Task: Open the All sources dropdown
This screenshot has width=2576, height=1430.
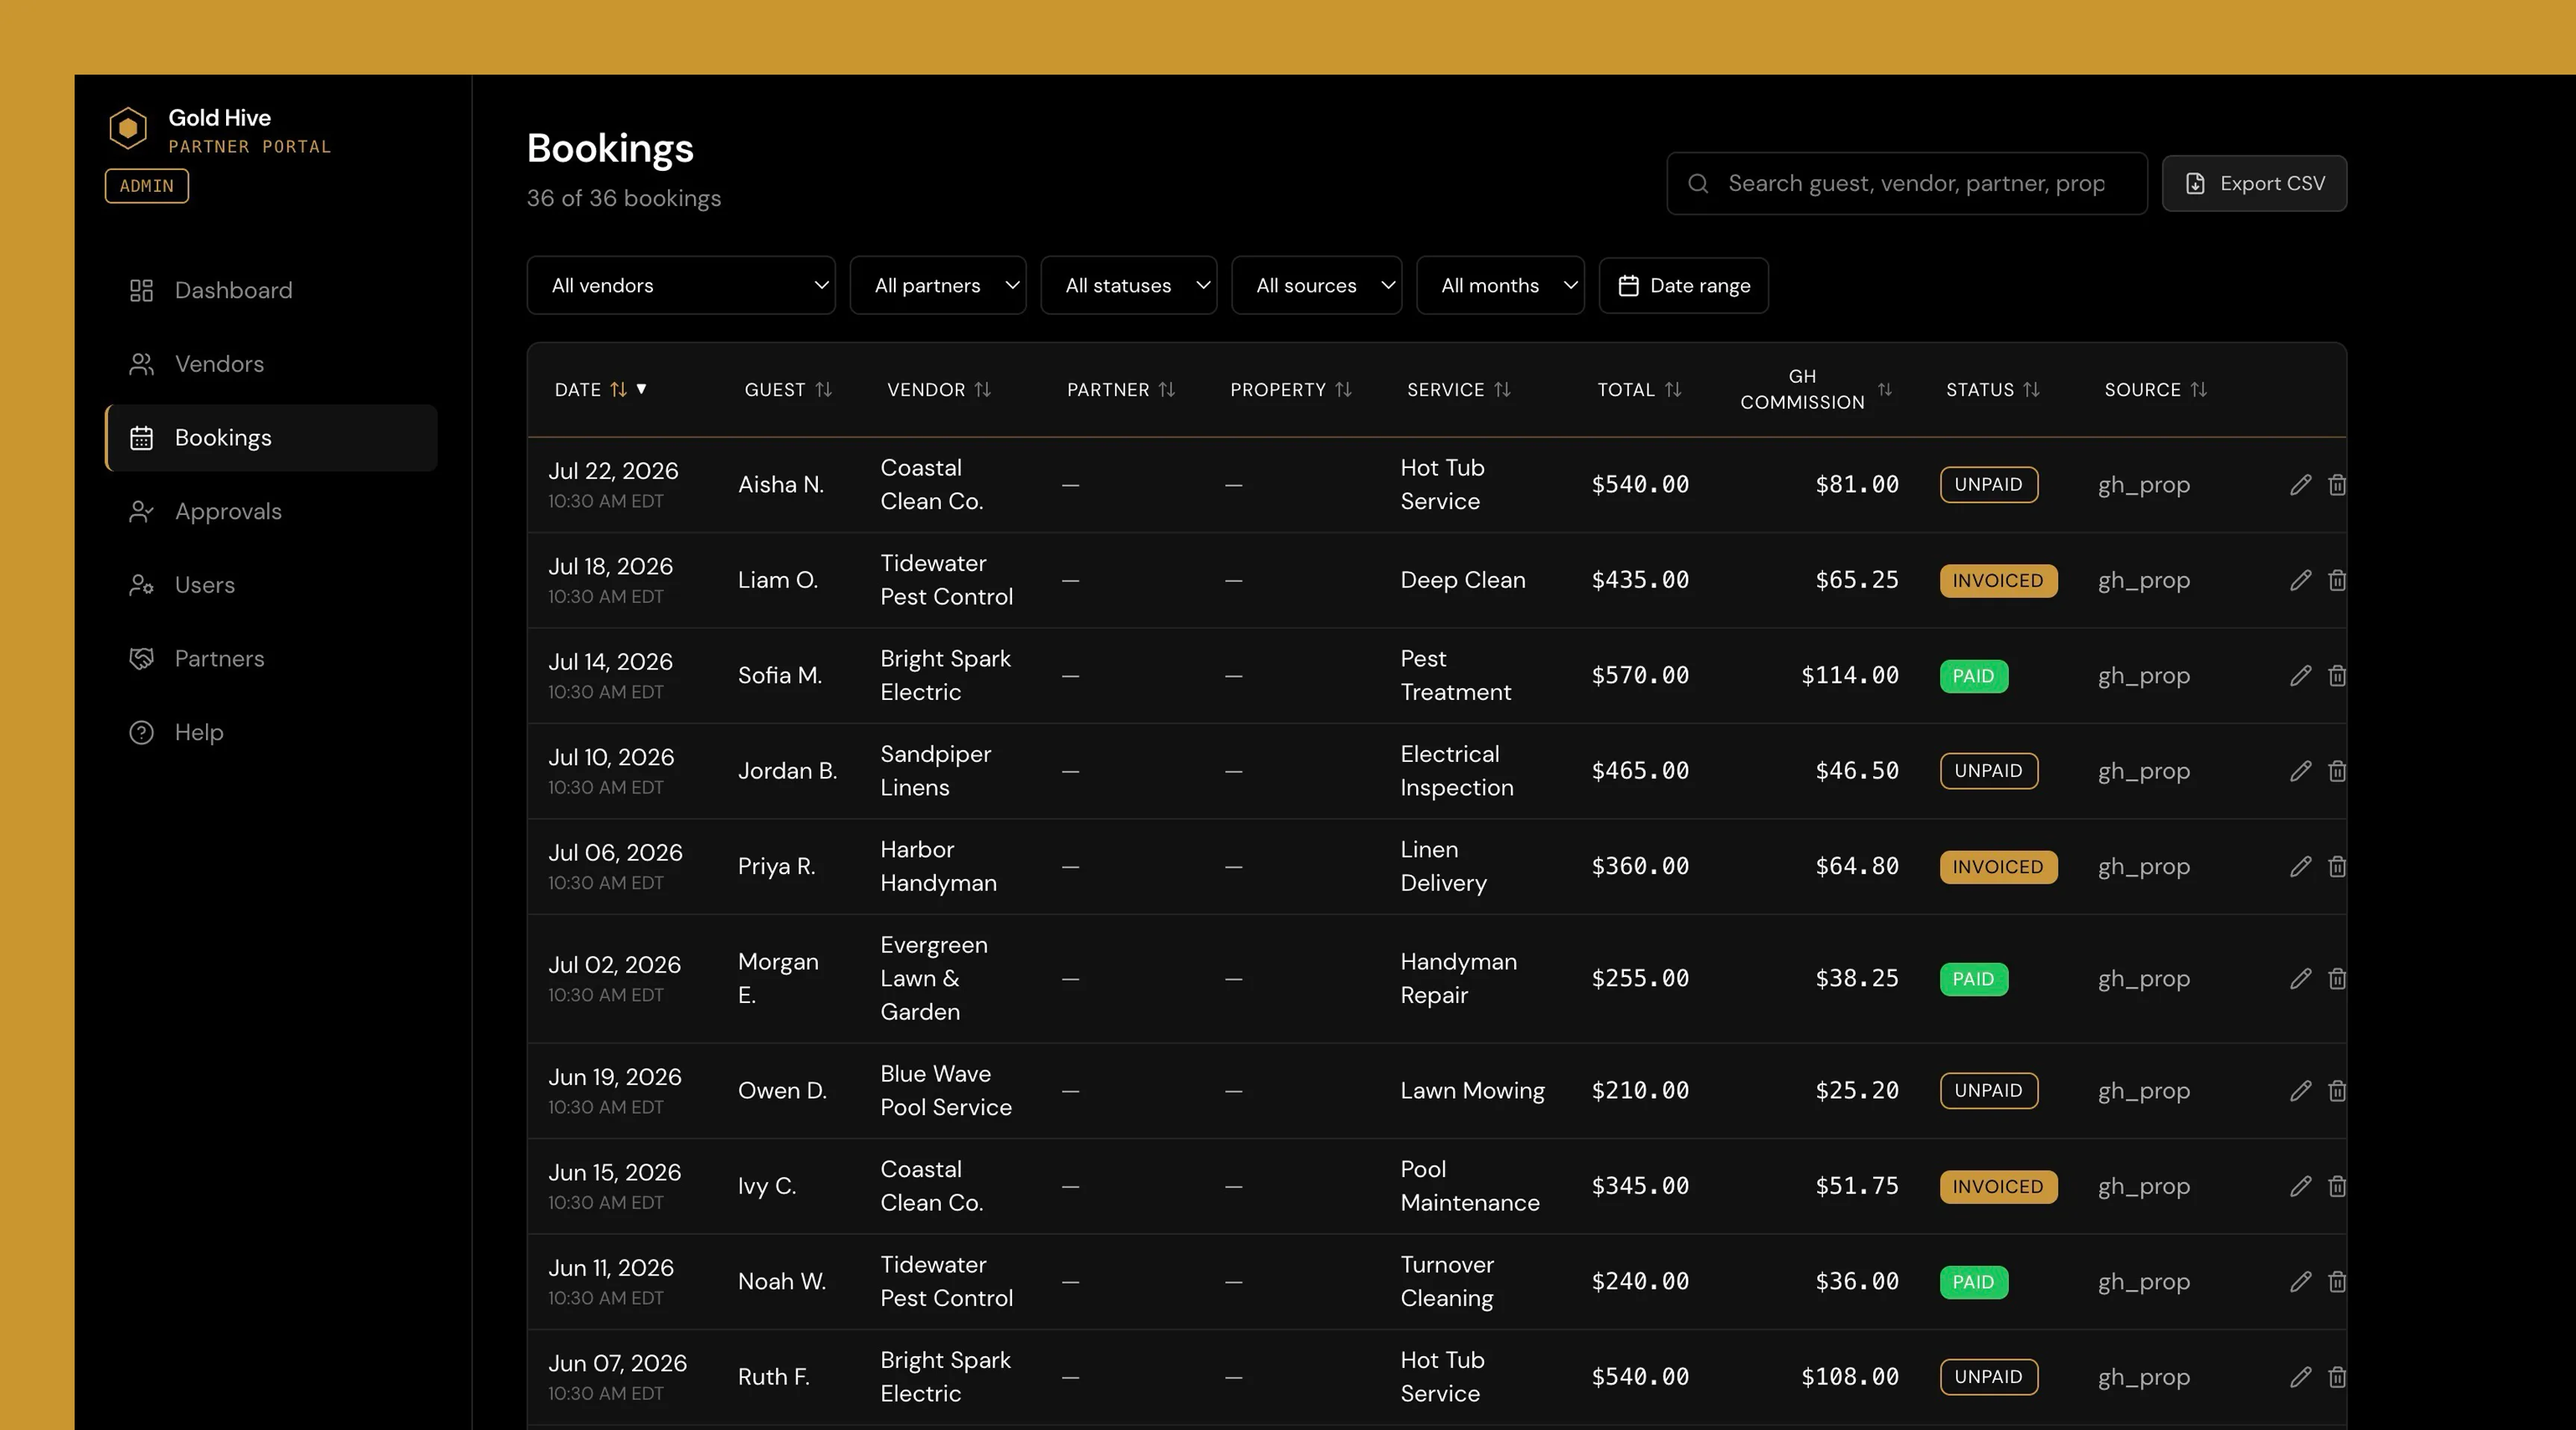Action: click(x=1317, y=286)
